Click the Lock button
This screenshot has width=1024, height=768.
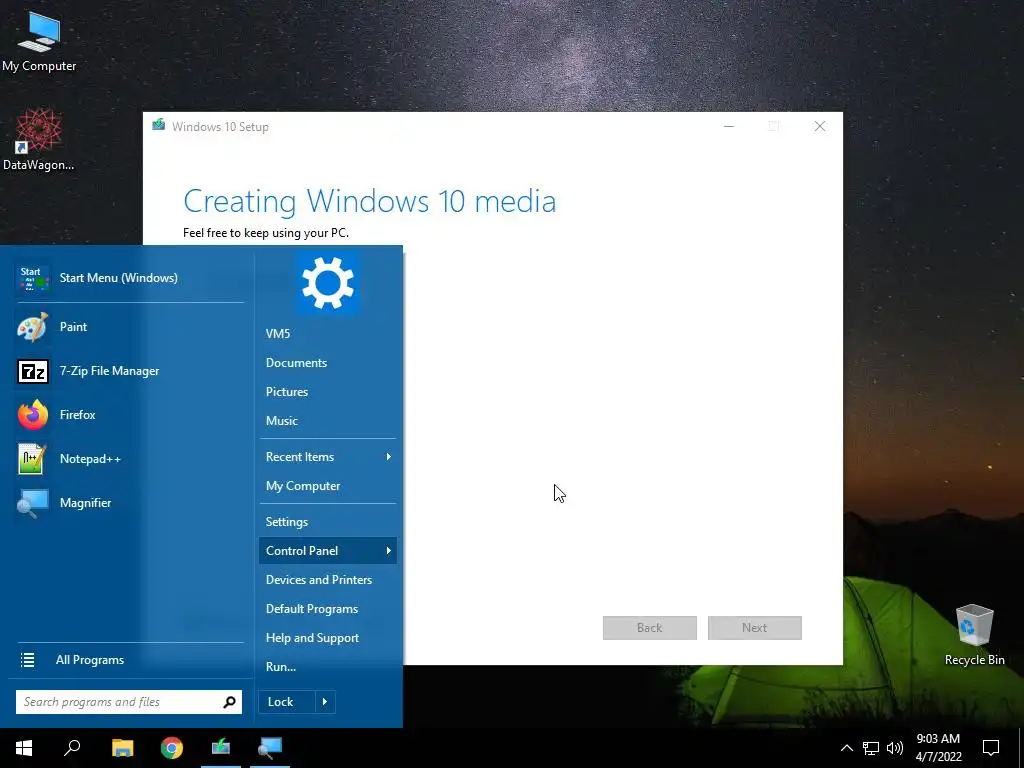[287, 702]
